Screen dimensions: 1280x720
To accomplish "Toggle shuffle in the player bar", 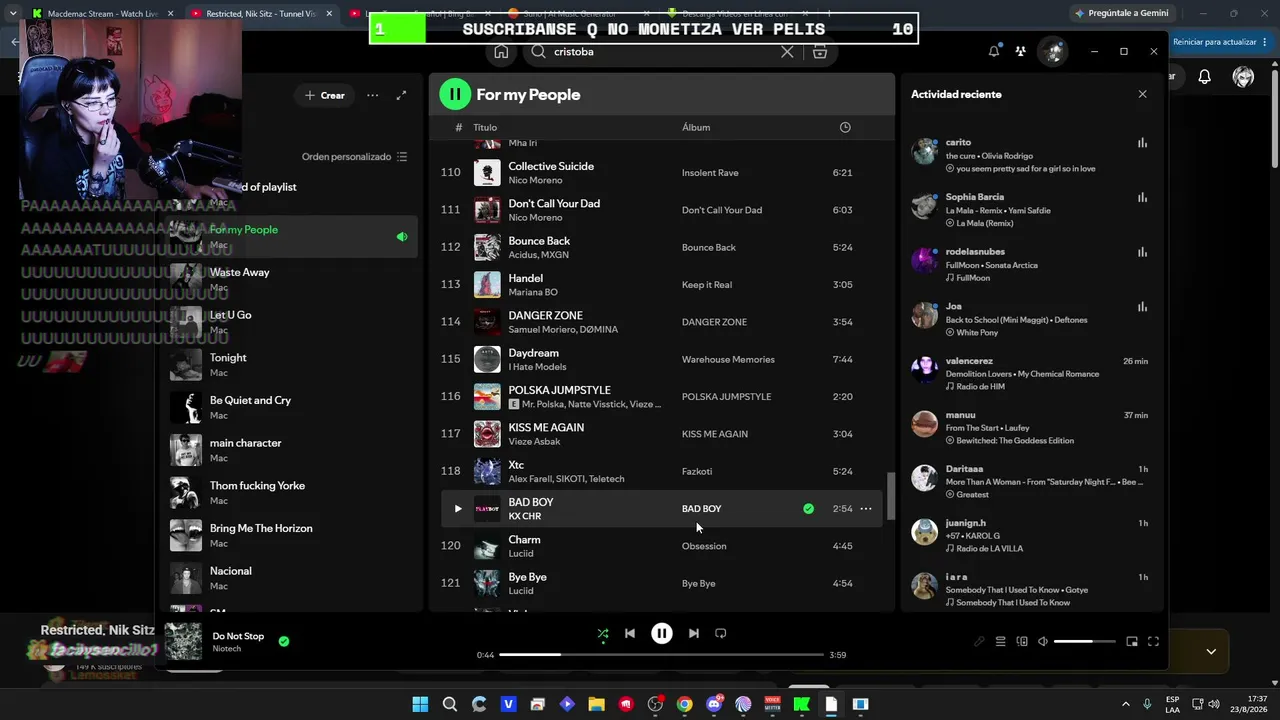I will pos(602,633).
